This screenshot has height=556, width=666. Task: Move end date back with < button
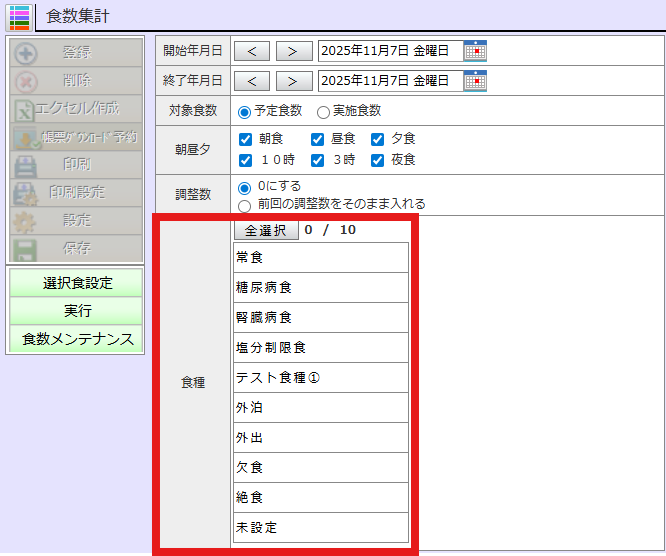(x=252, y=81)
